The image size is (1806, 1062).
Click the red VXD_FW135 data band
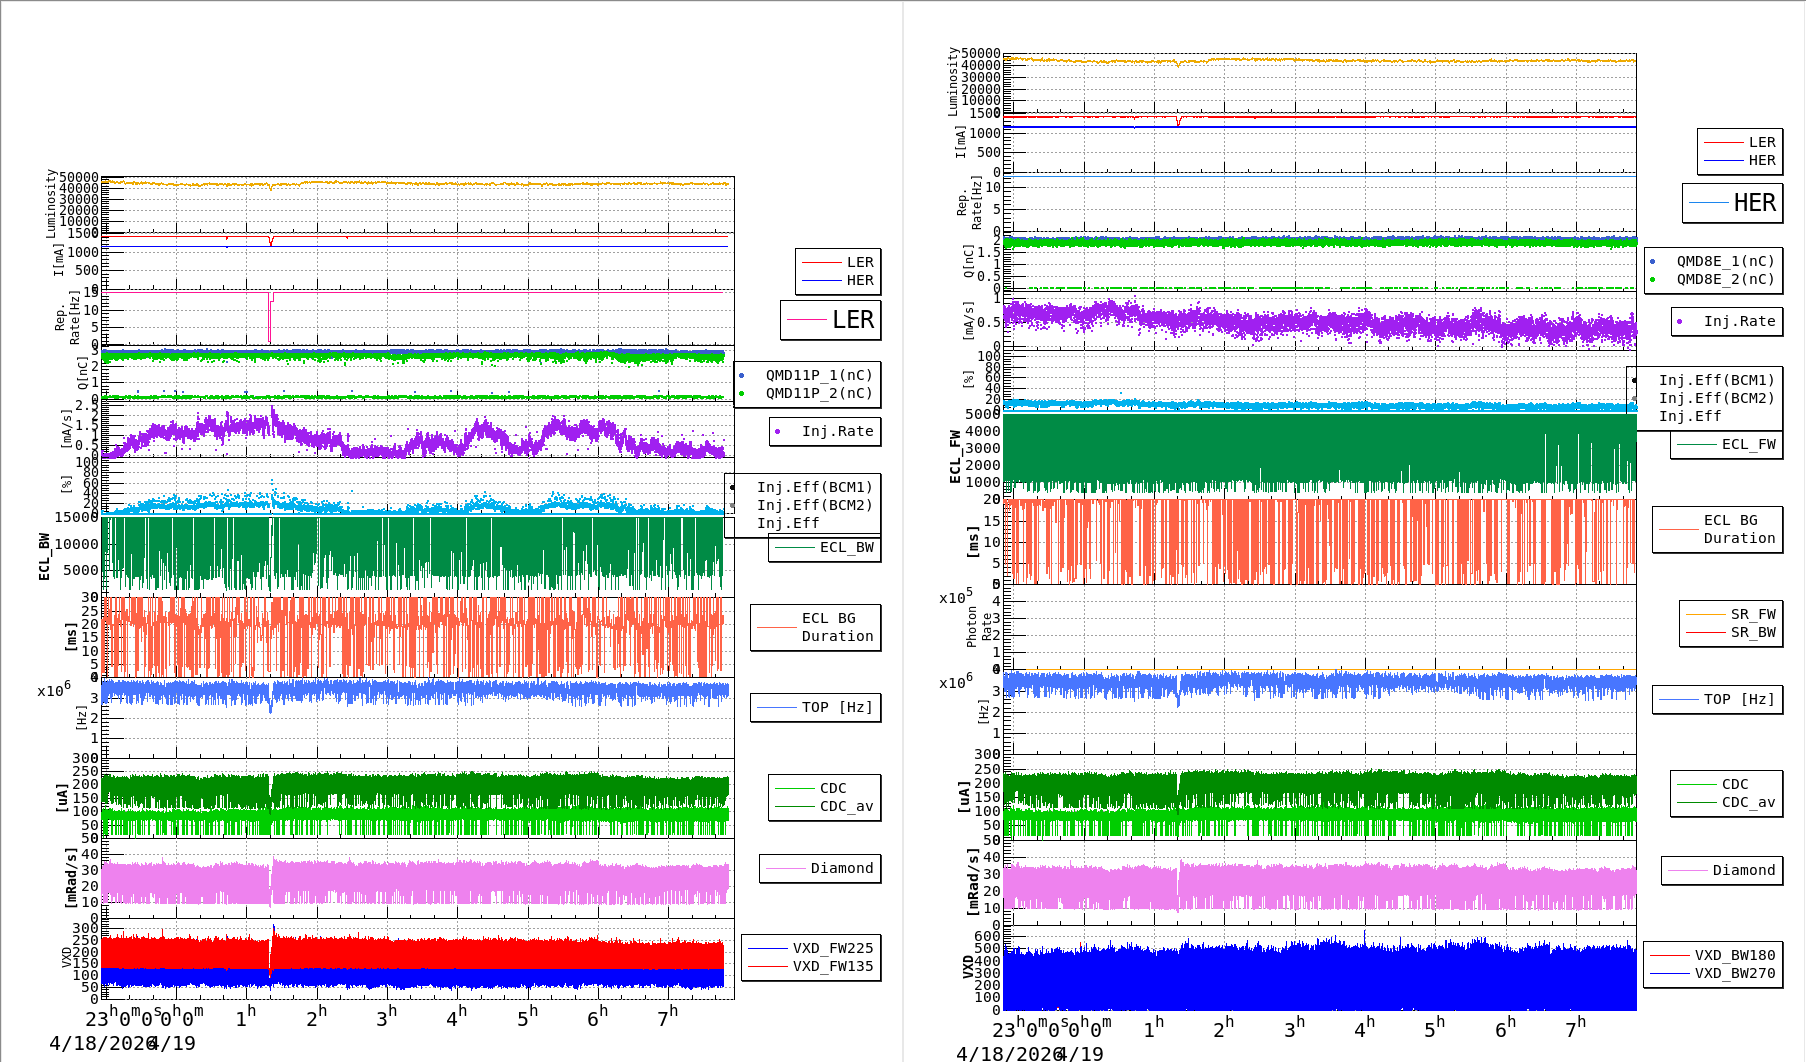pyautogui.click(x=420, y=953)
